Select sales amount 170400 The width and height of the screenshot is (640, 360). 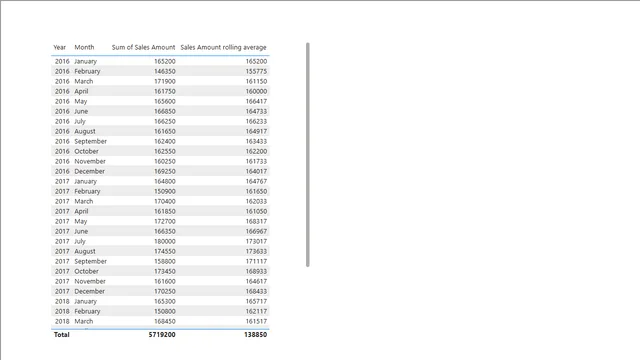[165, 201]
